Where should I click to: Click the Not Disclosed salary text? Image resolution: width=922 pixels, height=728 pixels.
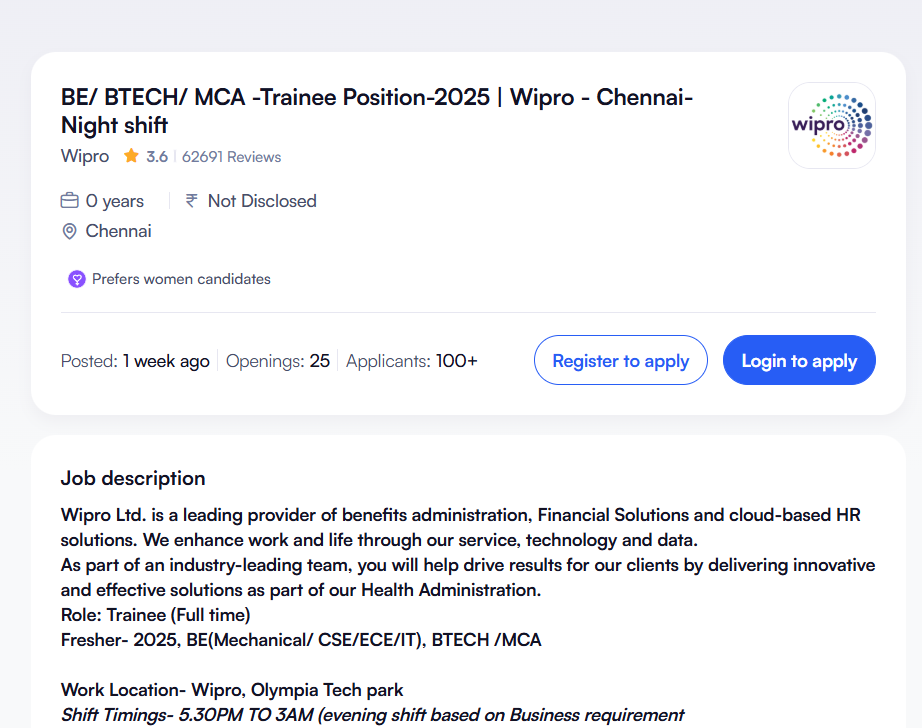(262, 201)
